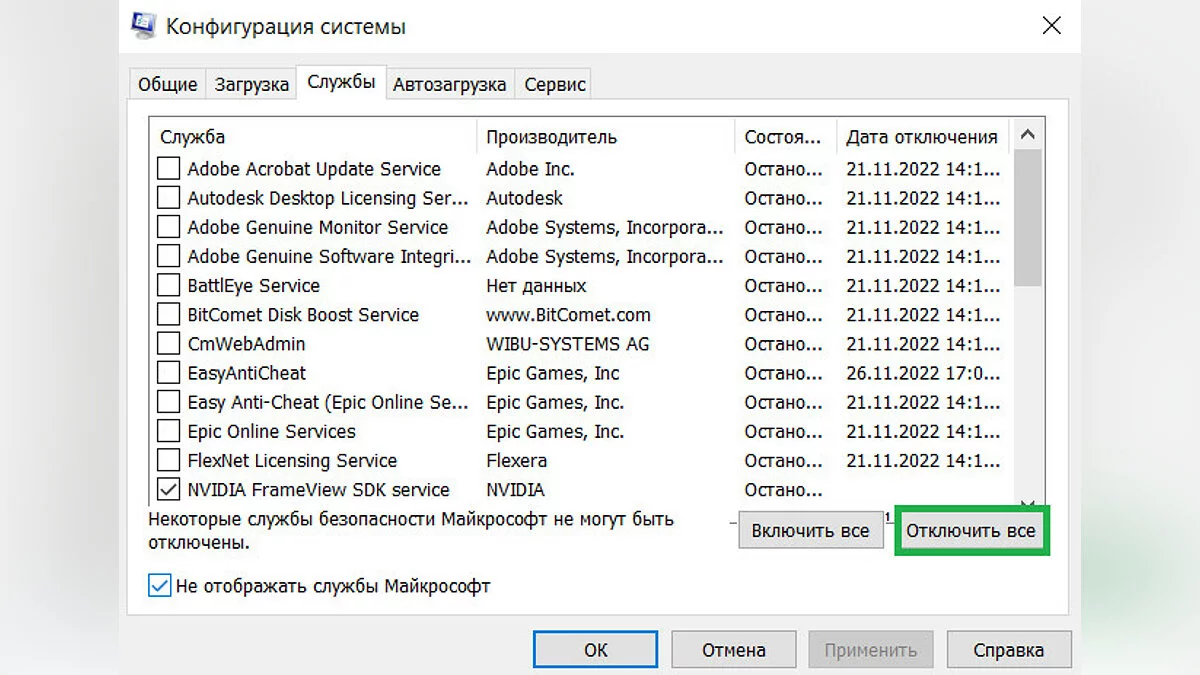Click the scrollbar up arrow
Screen dimensions: 1200x675
pyautogui.click(x=1028, y=135)
